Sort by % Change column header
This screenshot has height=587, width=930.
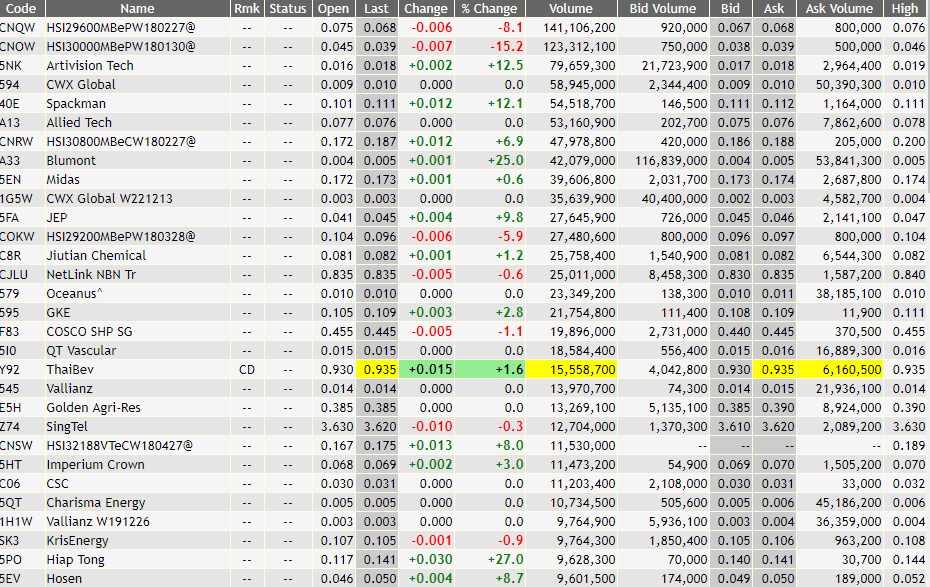point(489,8)
